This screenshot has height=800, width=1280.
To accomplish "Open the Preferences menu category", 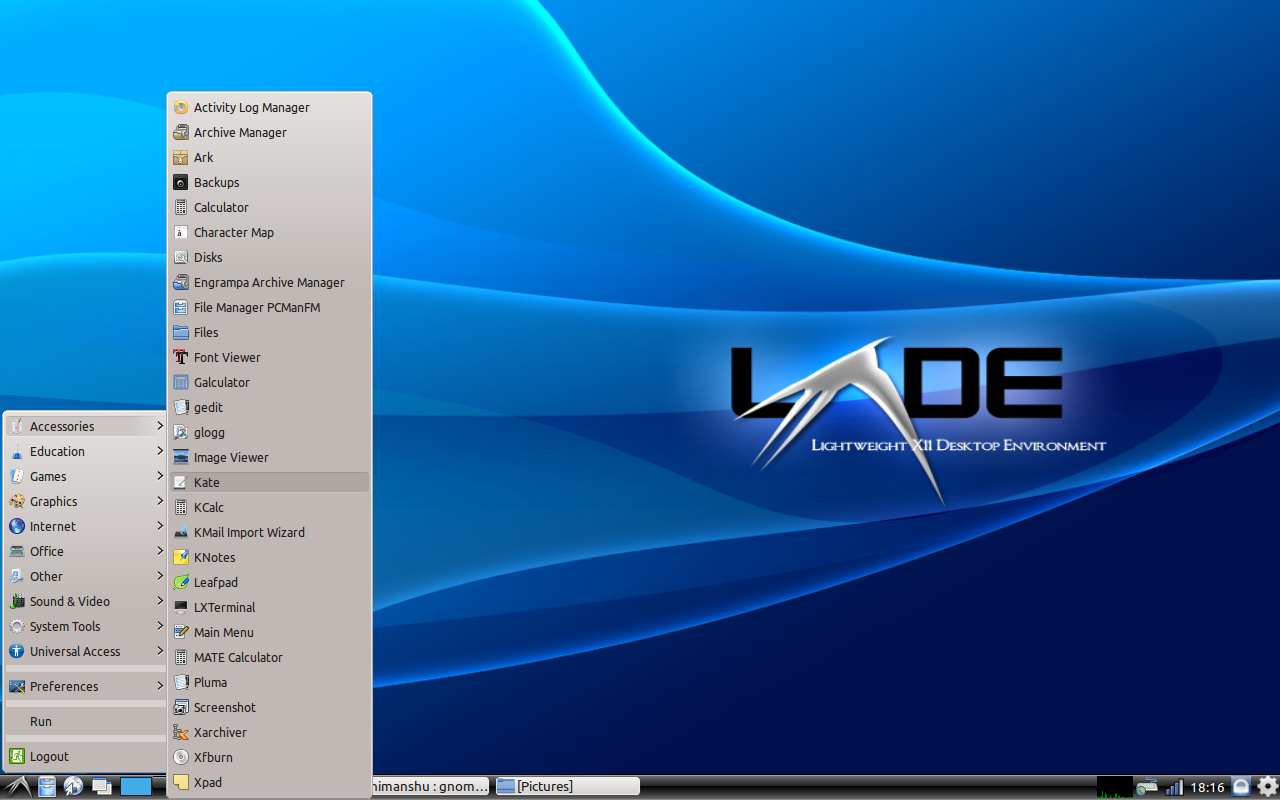I will click(x=86, y=686).
